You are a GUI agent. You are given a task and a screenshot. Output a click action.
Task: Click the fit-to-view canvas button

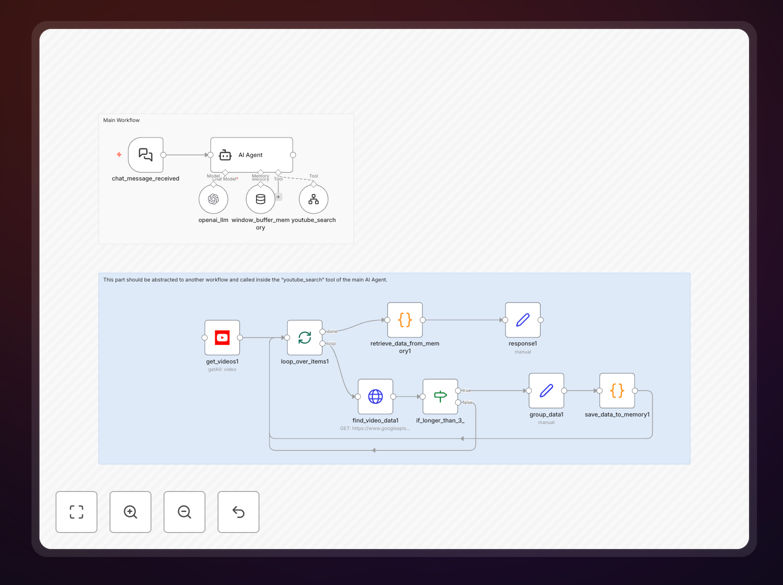tap(76, 512)
